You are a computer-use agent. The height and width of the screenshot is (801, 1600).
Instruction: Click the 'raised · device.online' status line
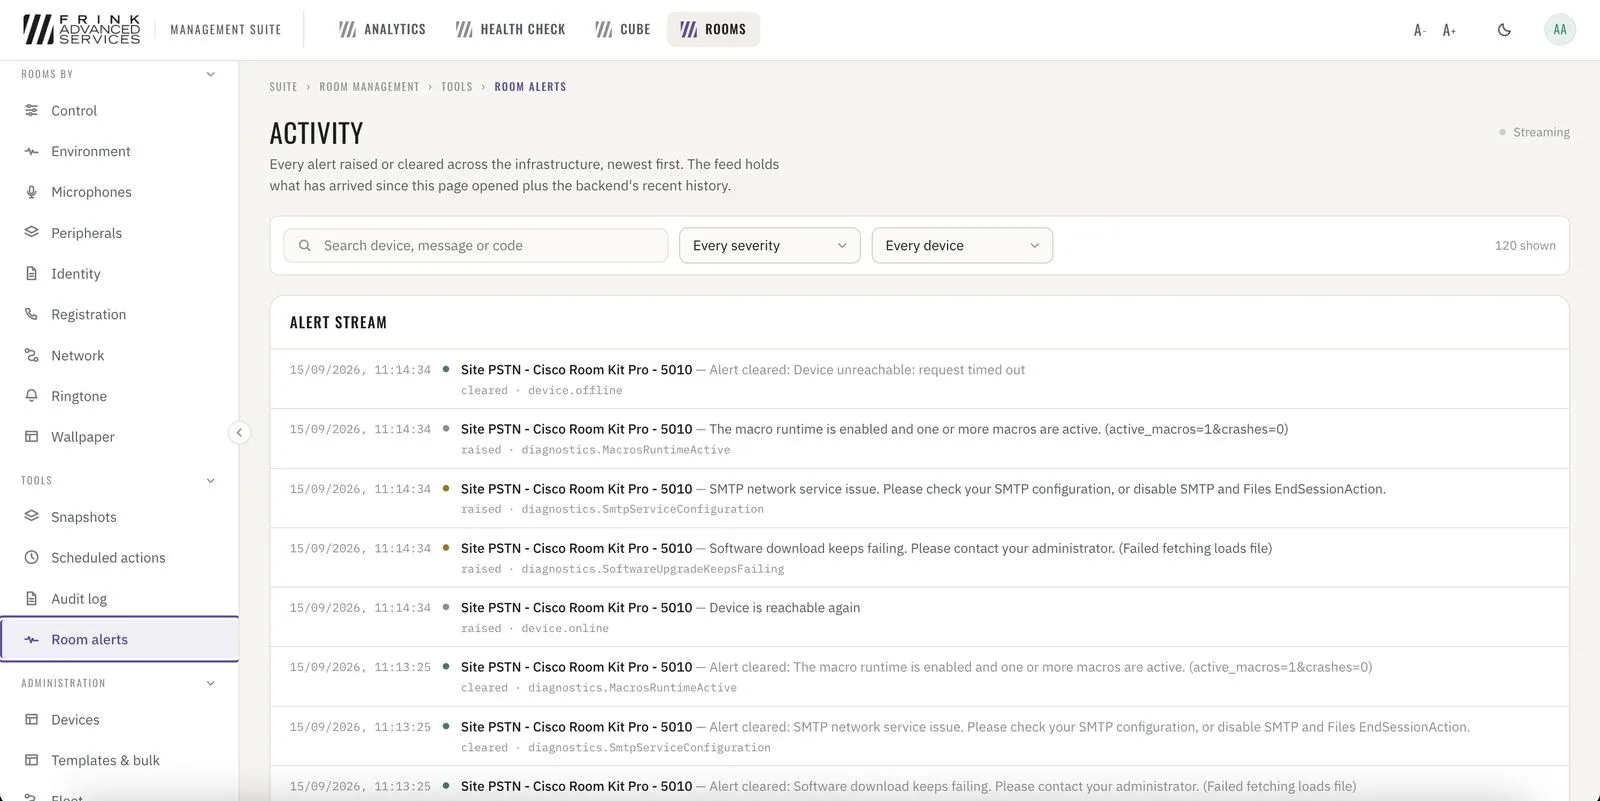tap(535, 629)
